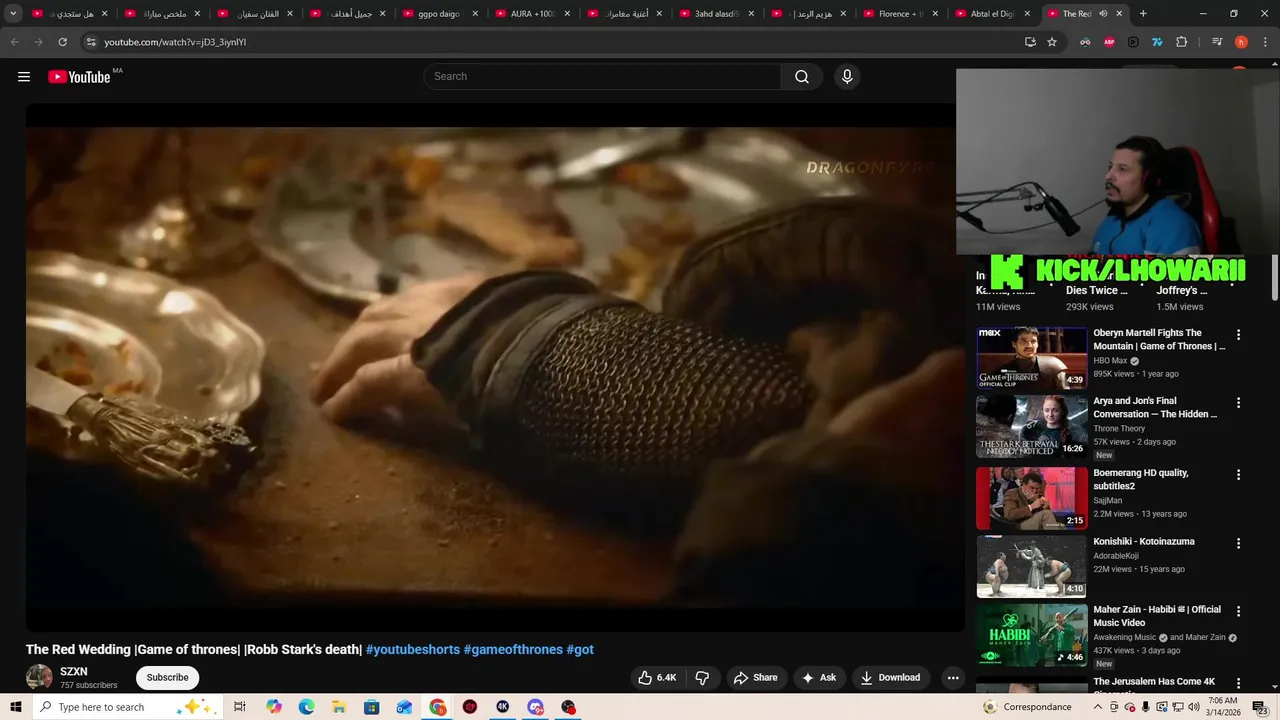The width and height of the screenshot is (1280, 720).
Task: Switch to the 'Florence +' tab
Action: [900, 14]
